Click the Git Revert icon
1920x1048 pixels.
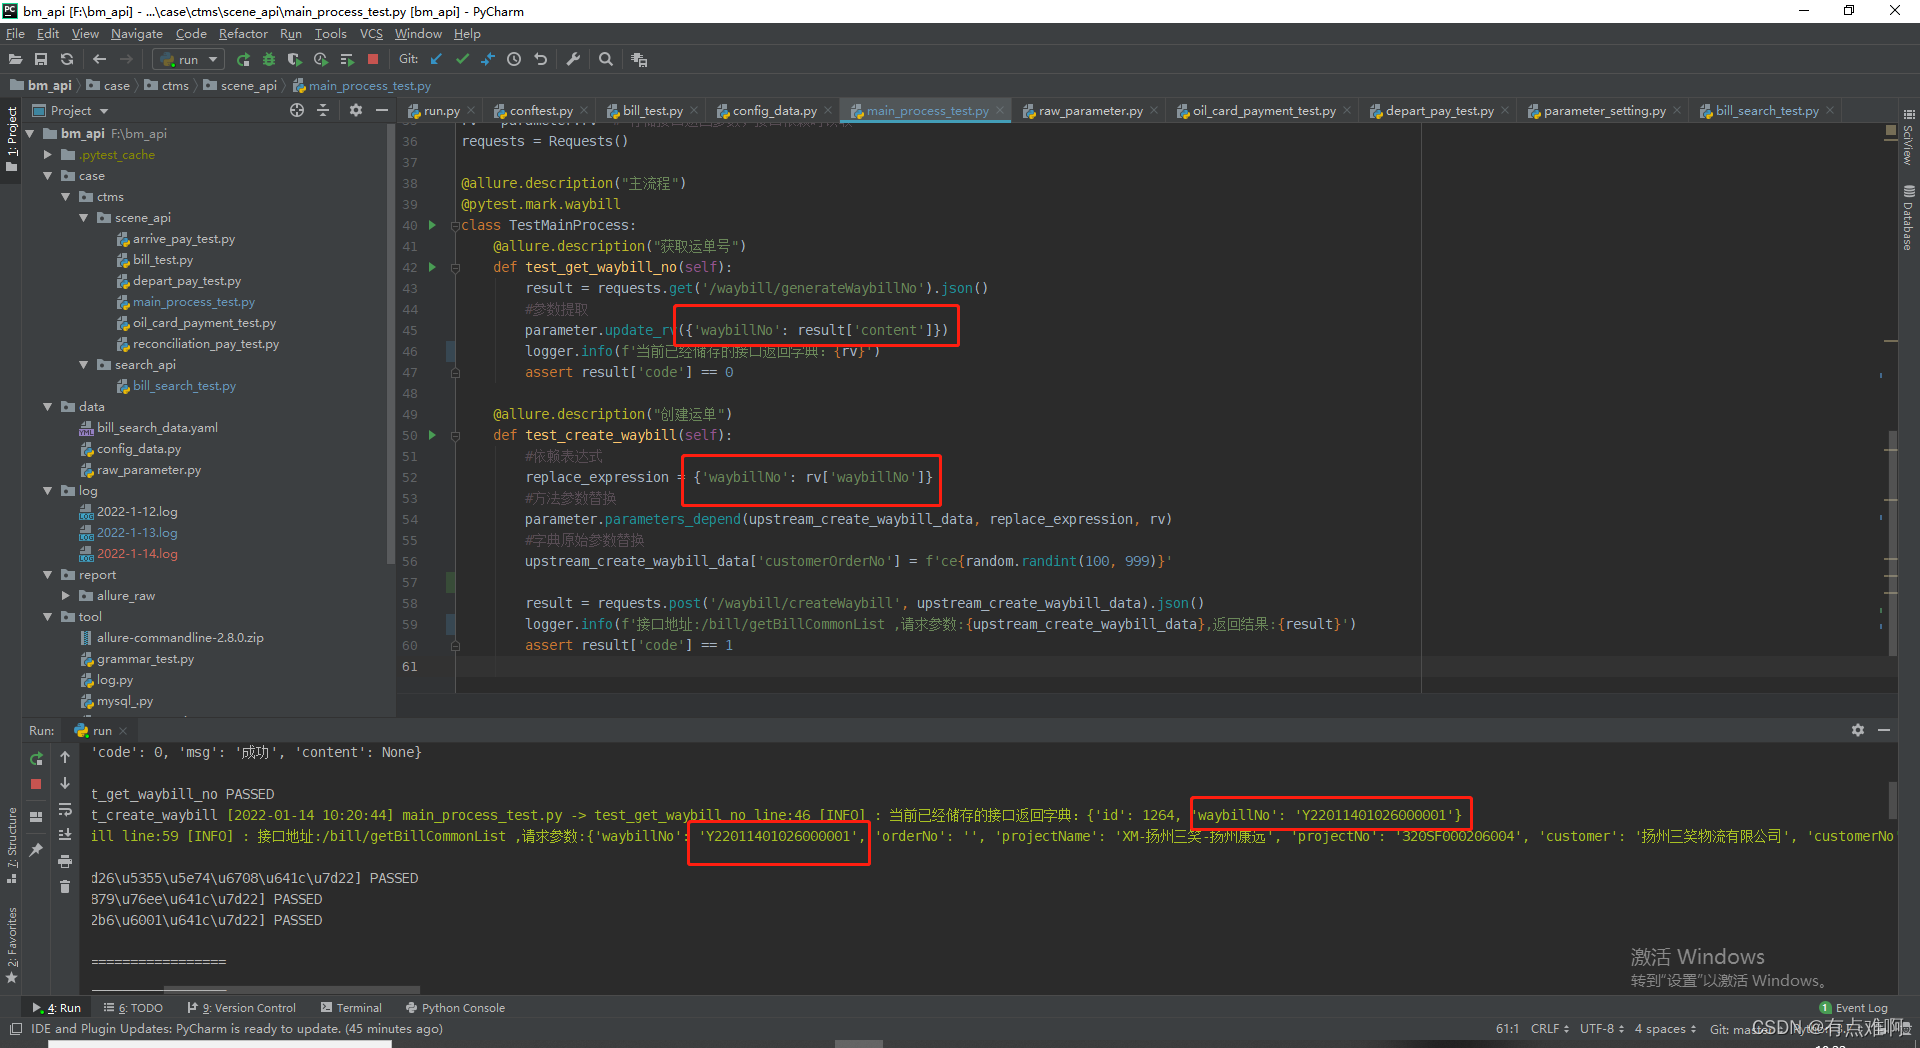click(541, 60)
